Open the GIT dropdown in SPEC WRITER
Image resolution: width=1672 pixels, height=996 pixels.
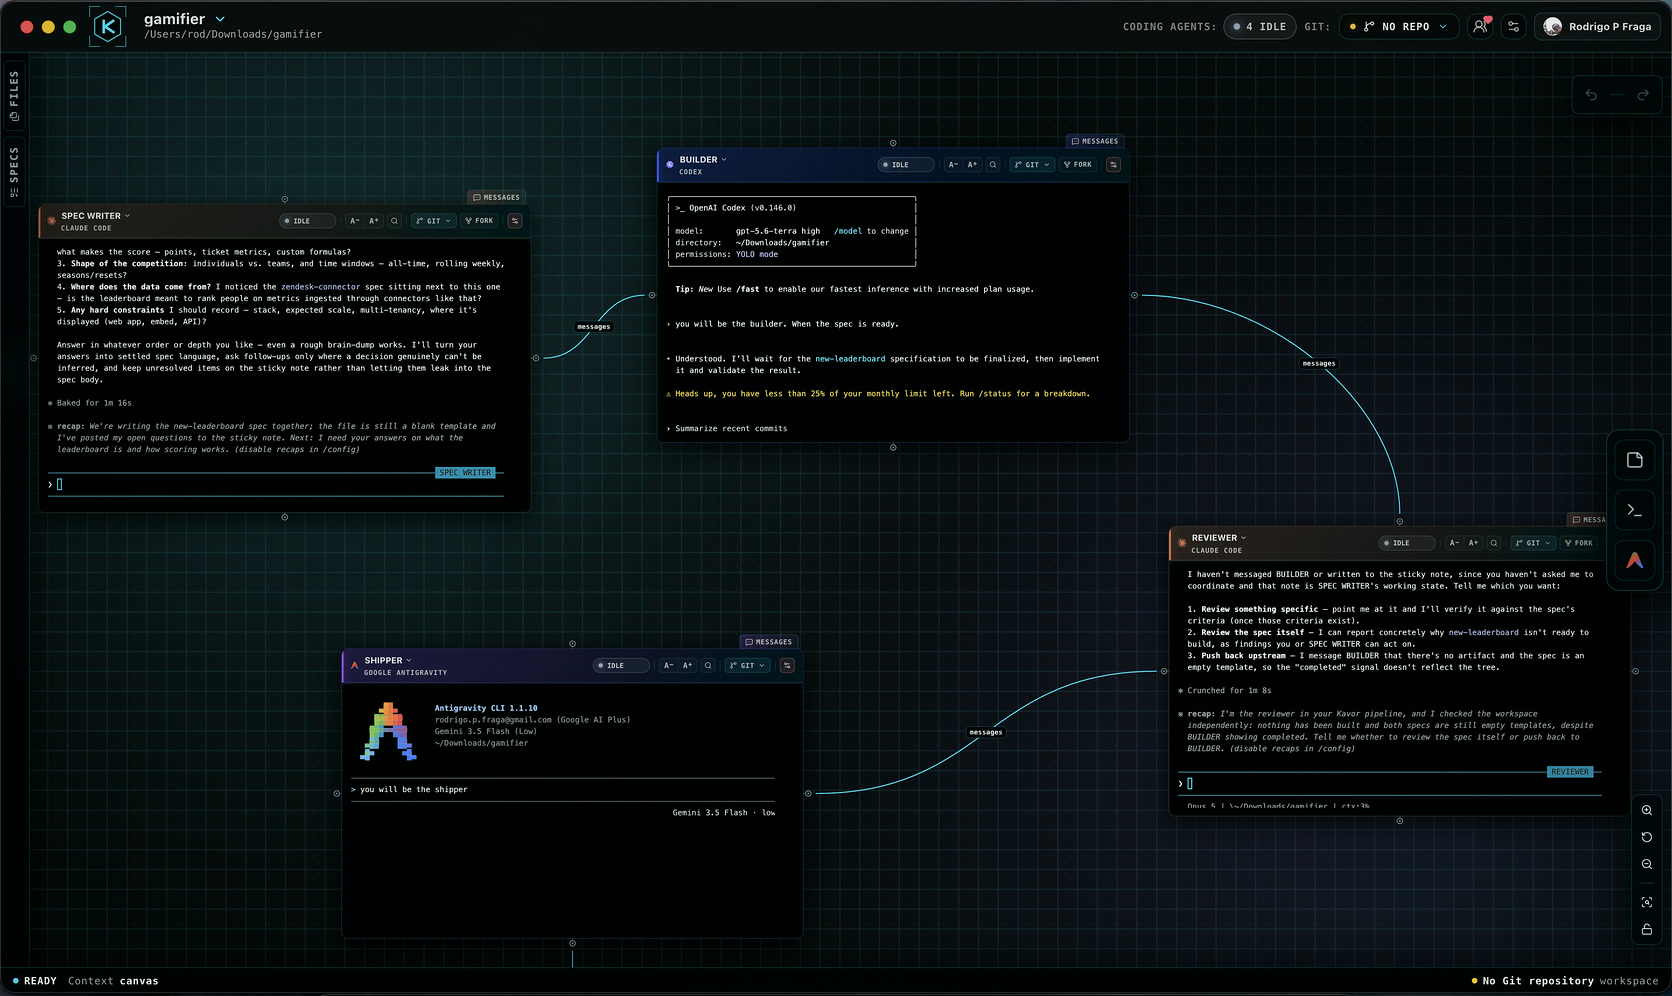click(x=434, y=221)
